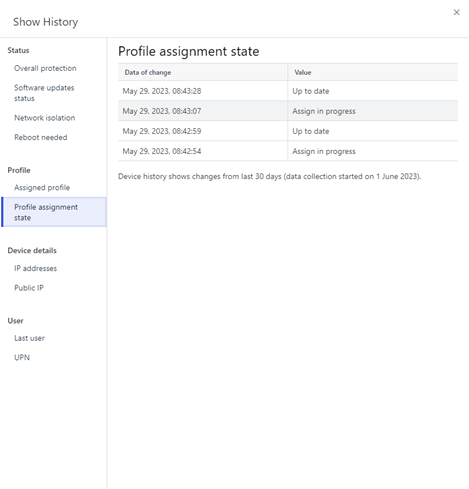The height and width of the screenshot is (489, 469).
Task: Open IP addresses history
Action: (35, 268)
